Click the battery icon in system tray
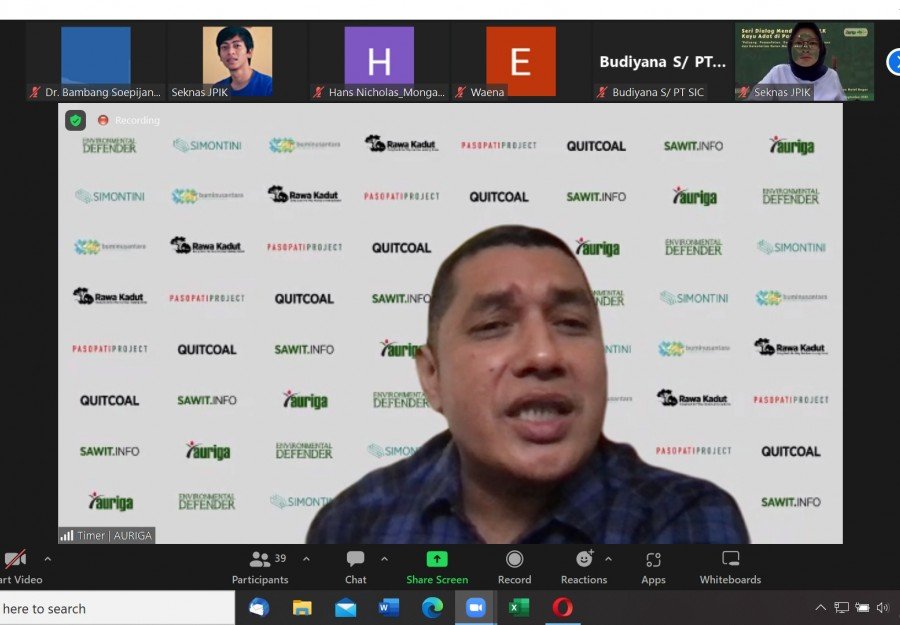 coord(862,608)
